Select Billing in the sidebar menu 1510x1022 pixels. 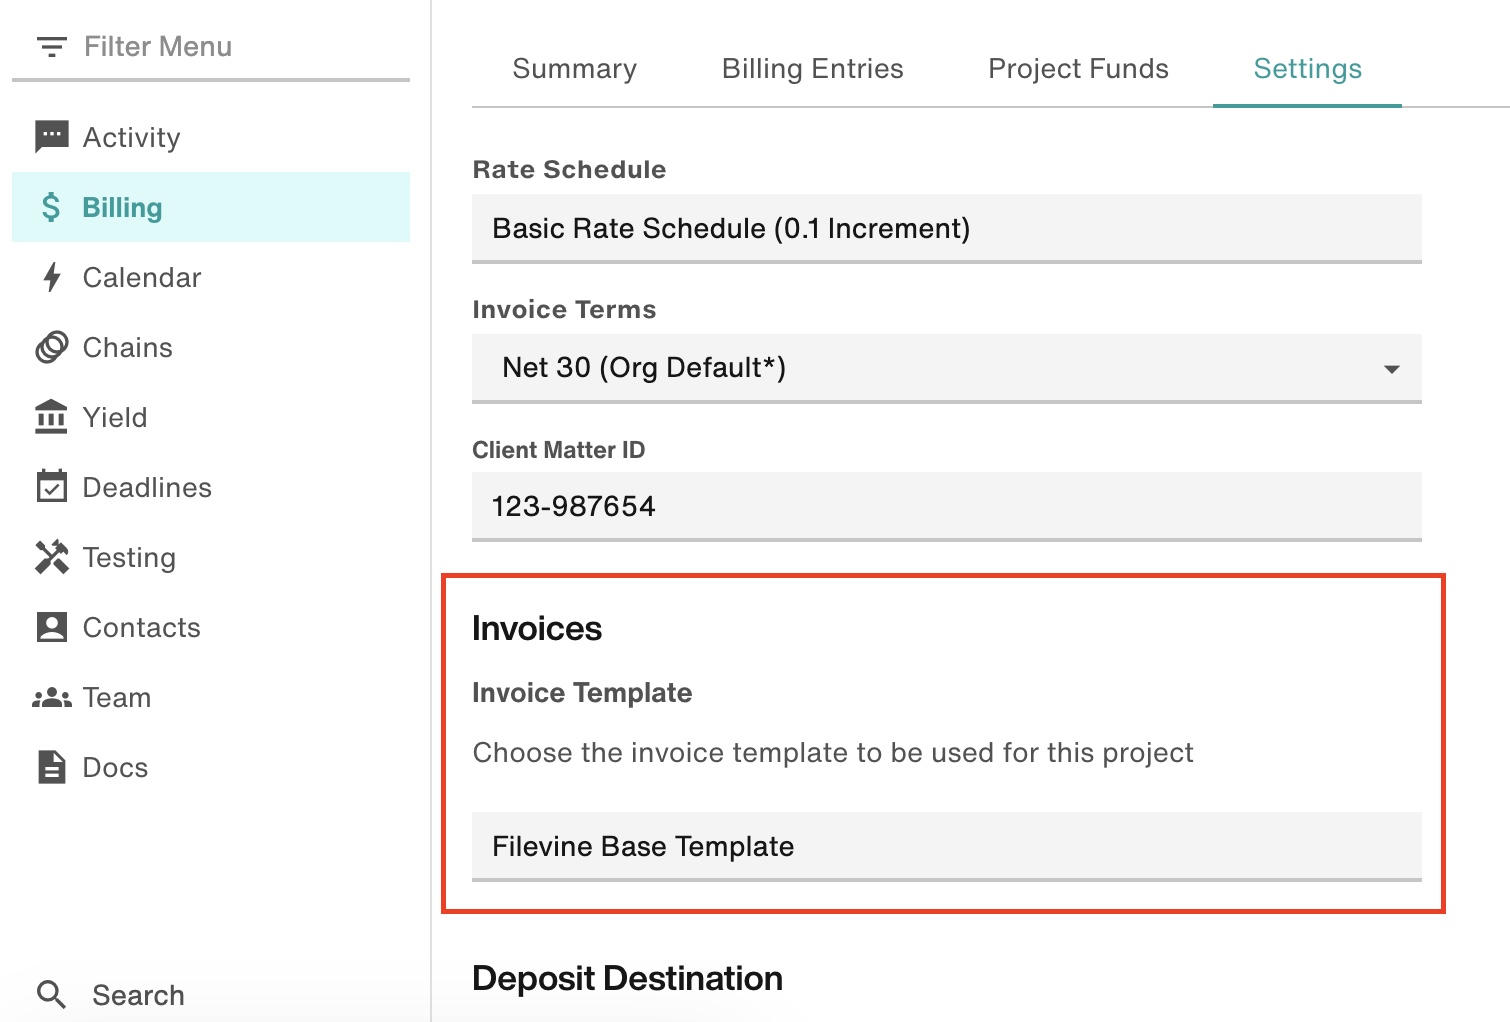point(211,207)
